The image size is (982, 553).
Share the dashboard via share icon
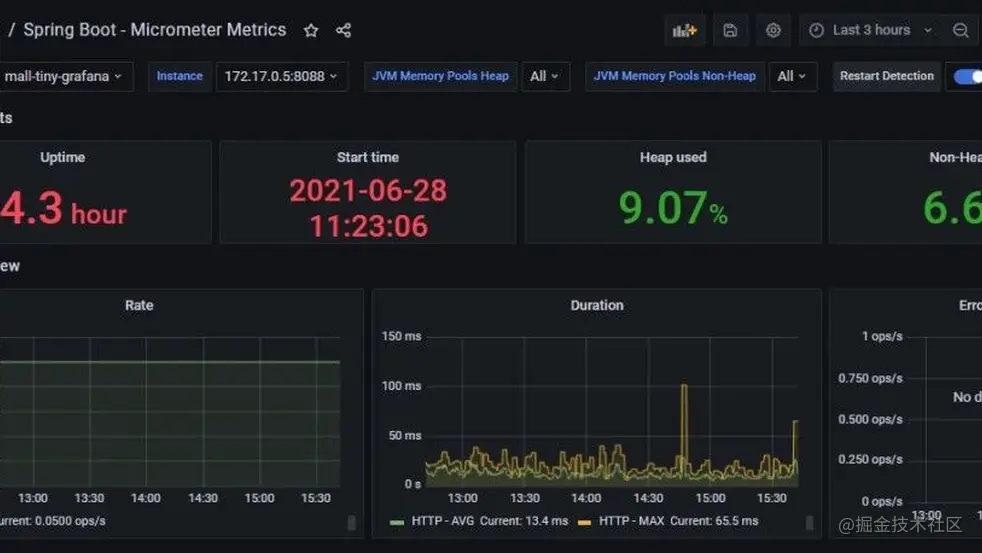343,30
